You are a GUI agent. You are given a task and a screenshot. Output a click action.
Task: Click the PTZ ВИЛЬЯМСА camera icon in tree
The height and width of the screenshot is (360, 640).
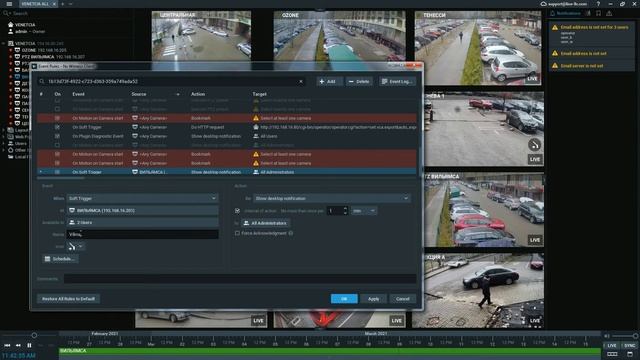point(18,57)
